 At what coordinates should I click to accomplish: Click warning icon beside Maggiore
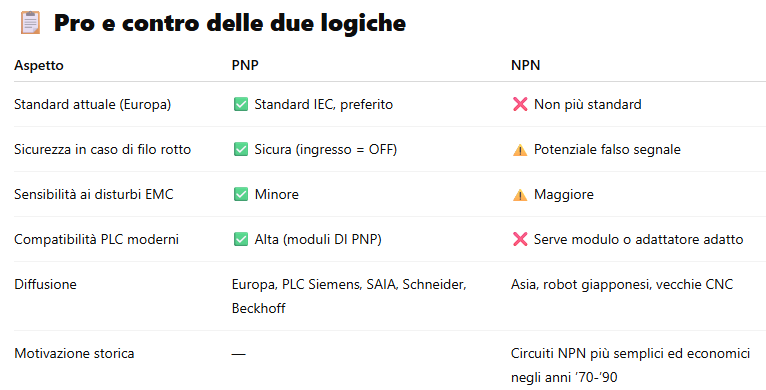520,195
